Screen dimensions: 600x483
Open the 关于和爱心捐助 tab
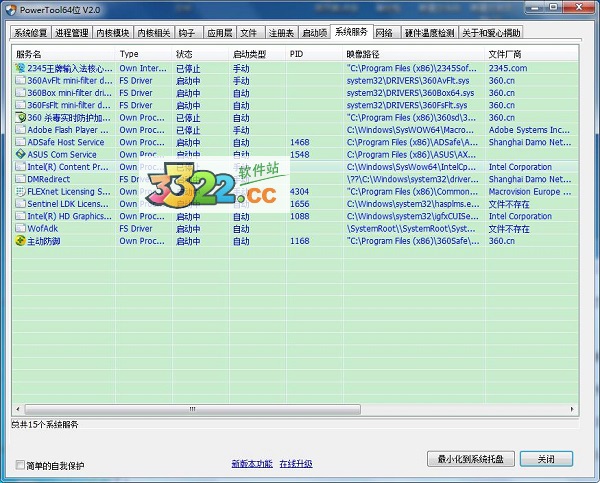click(491, 33)
